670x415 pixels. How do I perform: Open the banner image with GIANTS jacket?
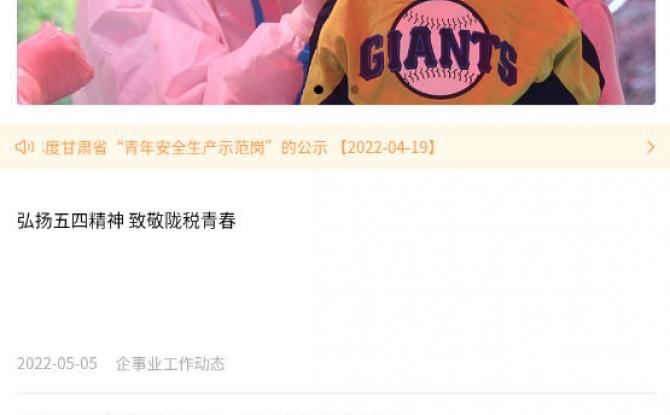pos(336,52)
